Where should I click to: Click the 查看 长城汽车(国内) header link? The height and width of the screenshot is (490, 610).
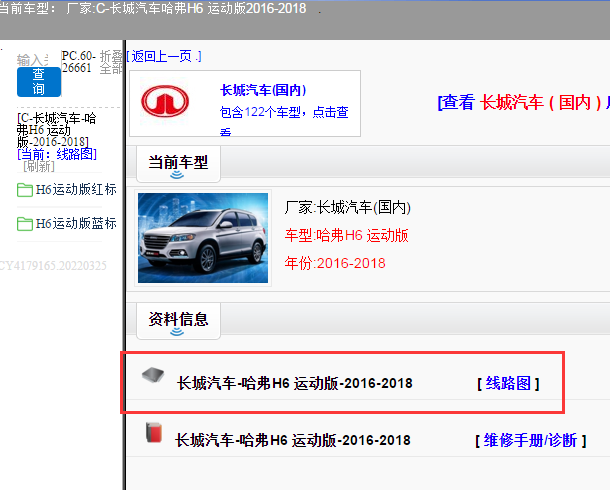[524, 103]
